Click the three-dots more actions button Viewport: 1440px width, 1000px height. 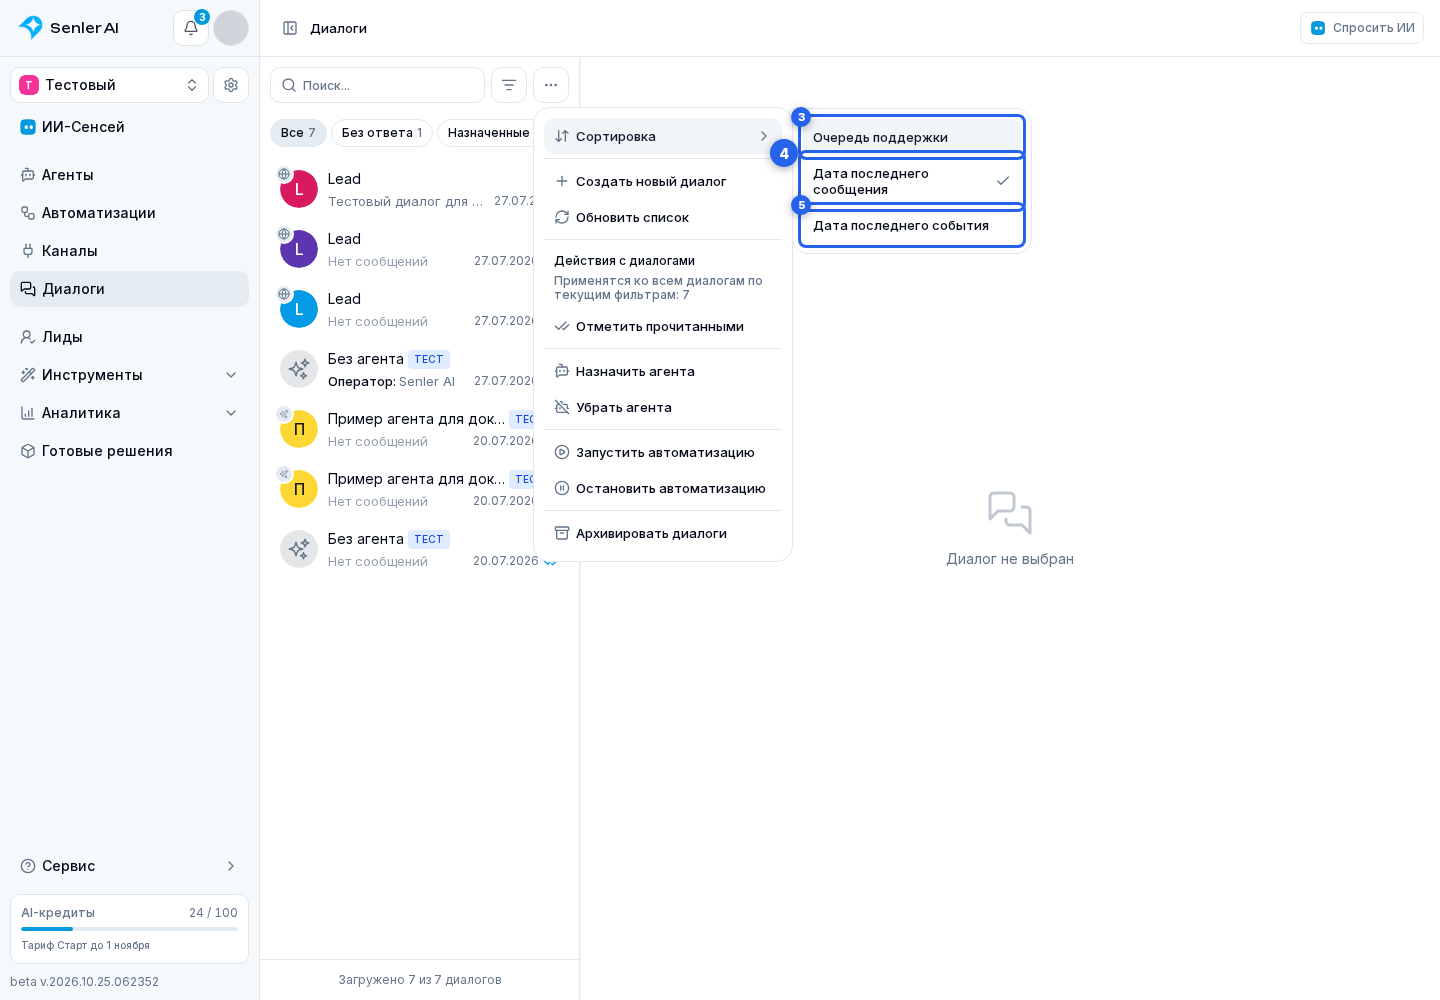coord(551,85)
